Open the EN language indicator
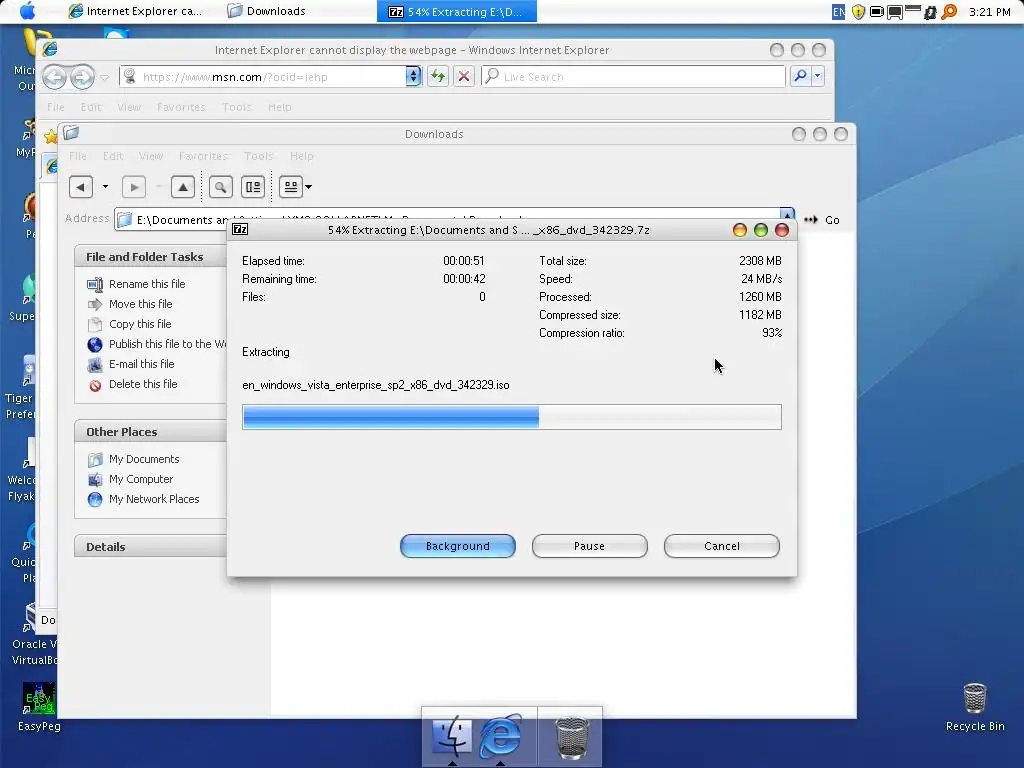 click(838, 12)
